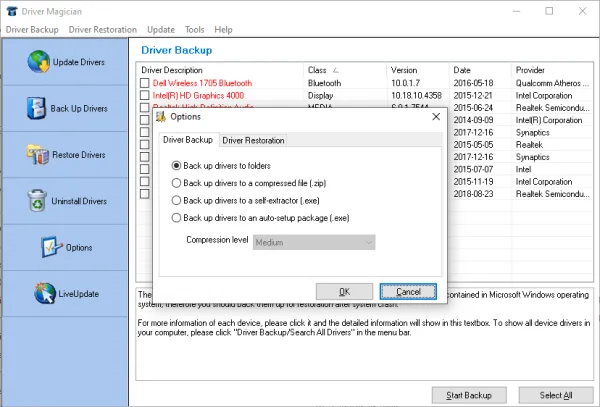This screenshot has width=600, height=407.
Task: Sort by the Version column header
Action: (x=418, y=70)
